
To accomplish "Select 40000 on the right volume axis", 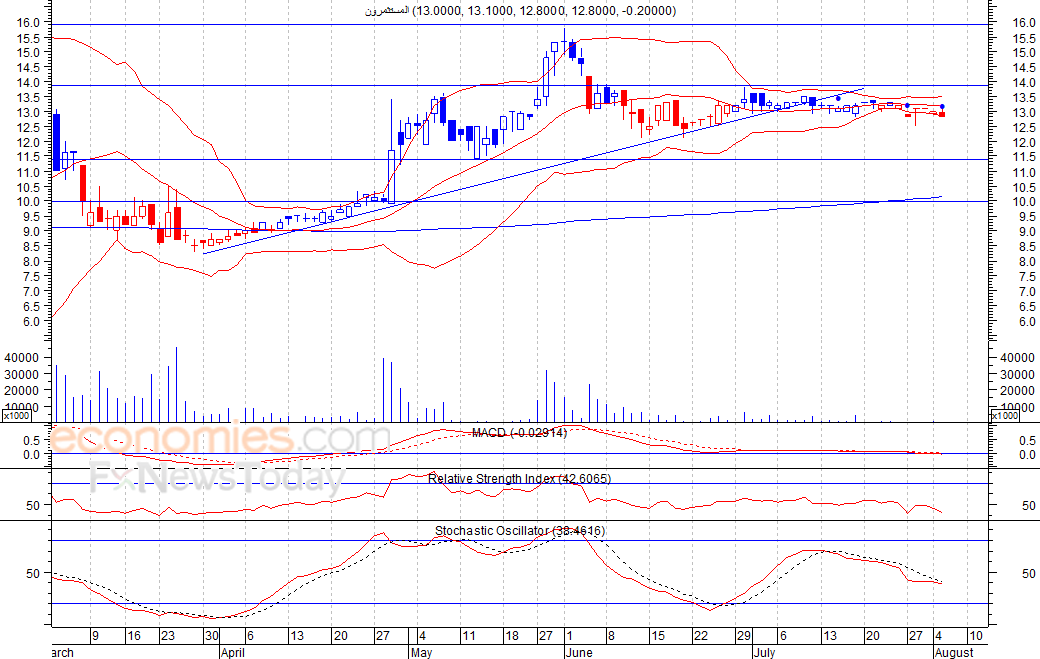I will click(x=1017, y=357).
